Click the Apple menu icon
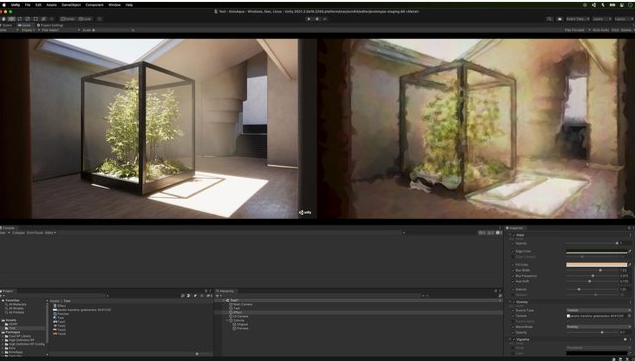The height and width of the screenshot is (361, 635). tap(4, 5)
